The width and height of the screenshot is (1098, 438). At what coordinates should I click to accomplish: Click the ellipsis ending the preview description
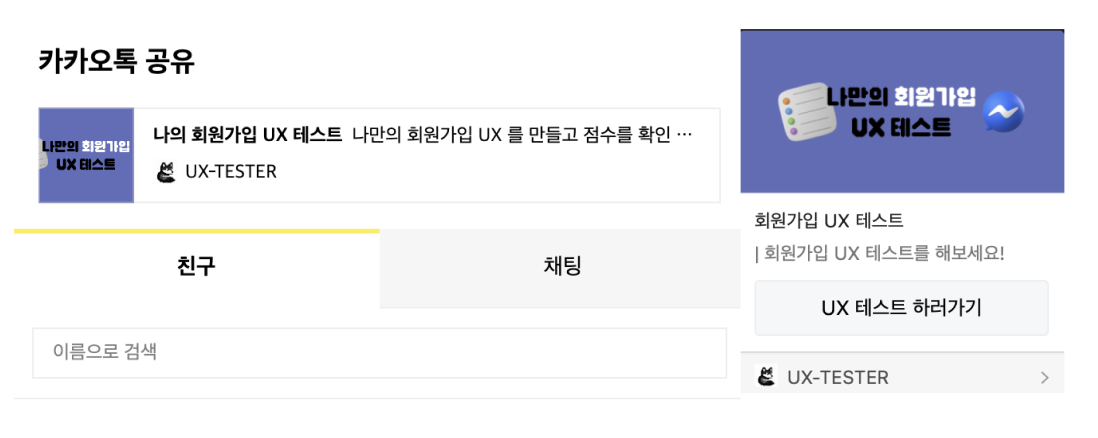click(686, 135)
